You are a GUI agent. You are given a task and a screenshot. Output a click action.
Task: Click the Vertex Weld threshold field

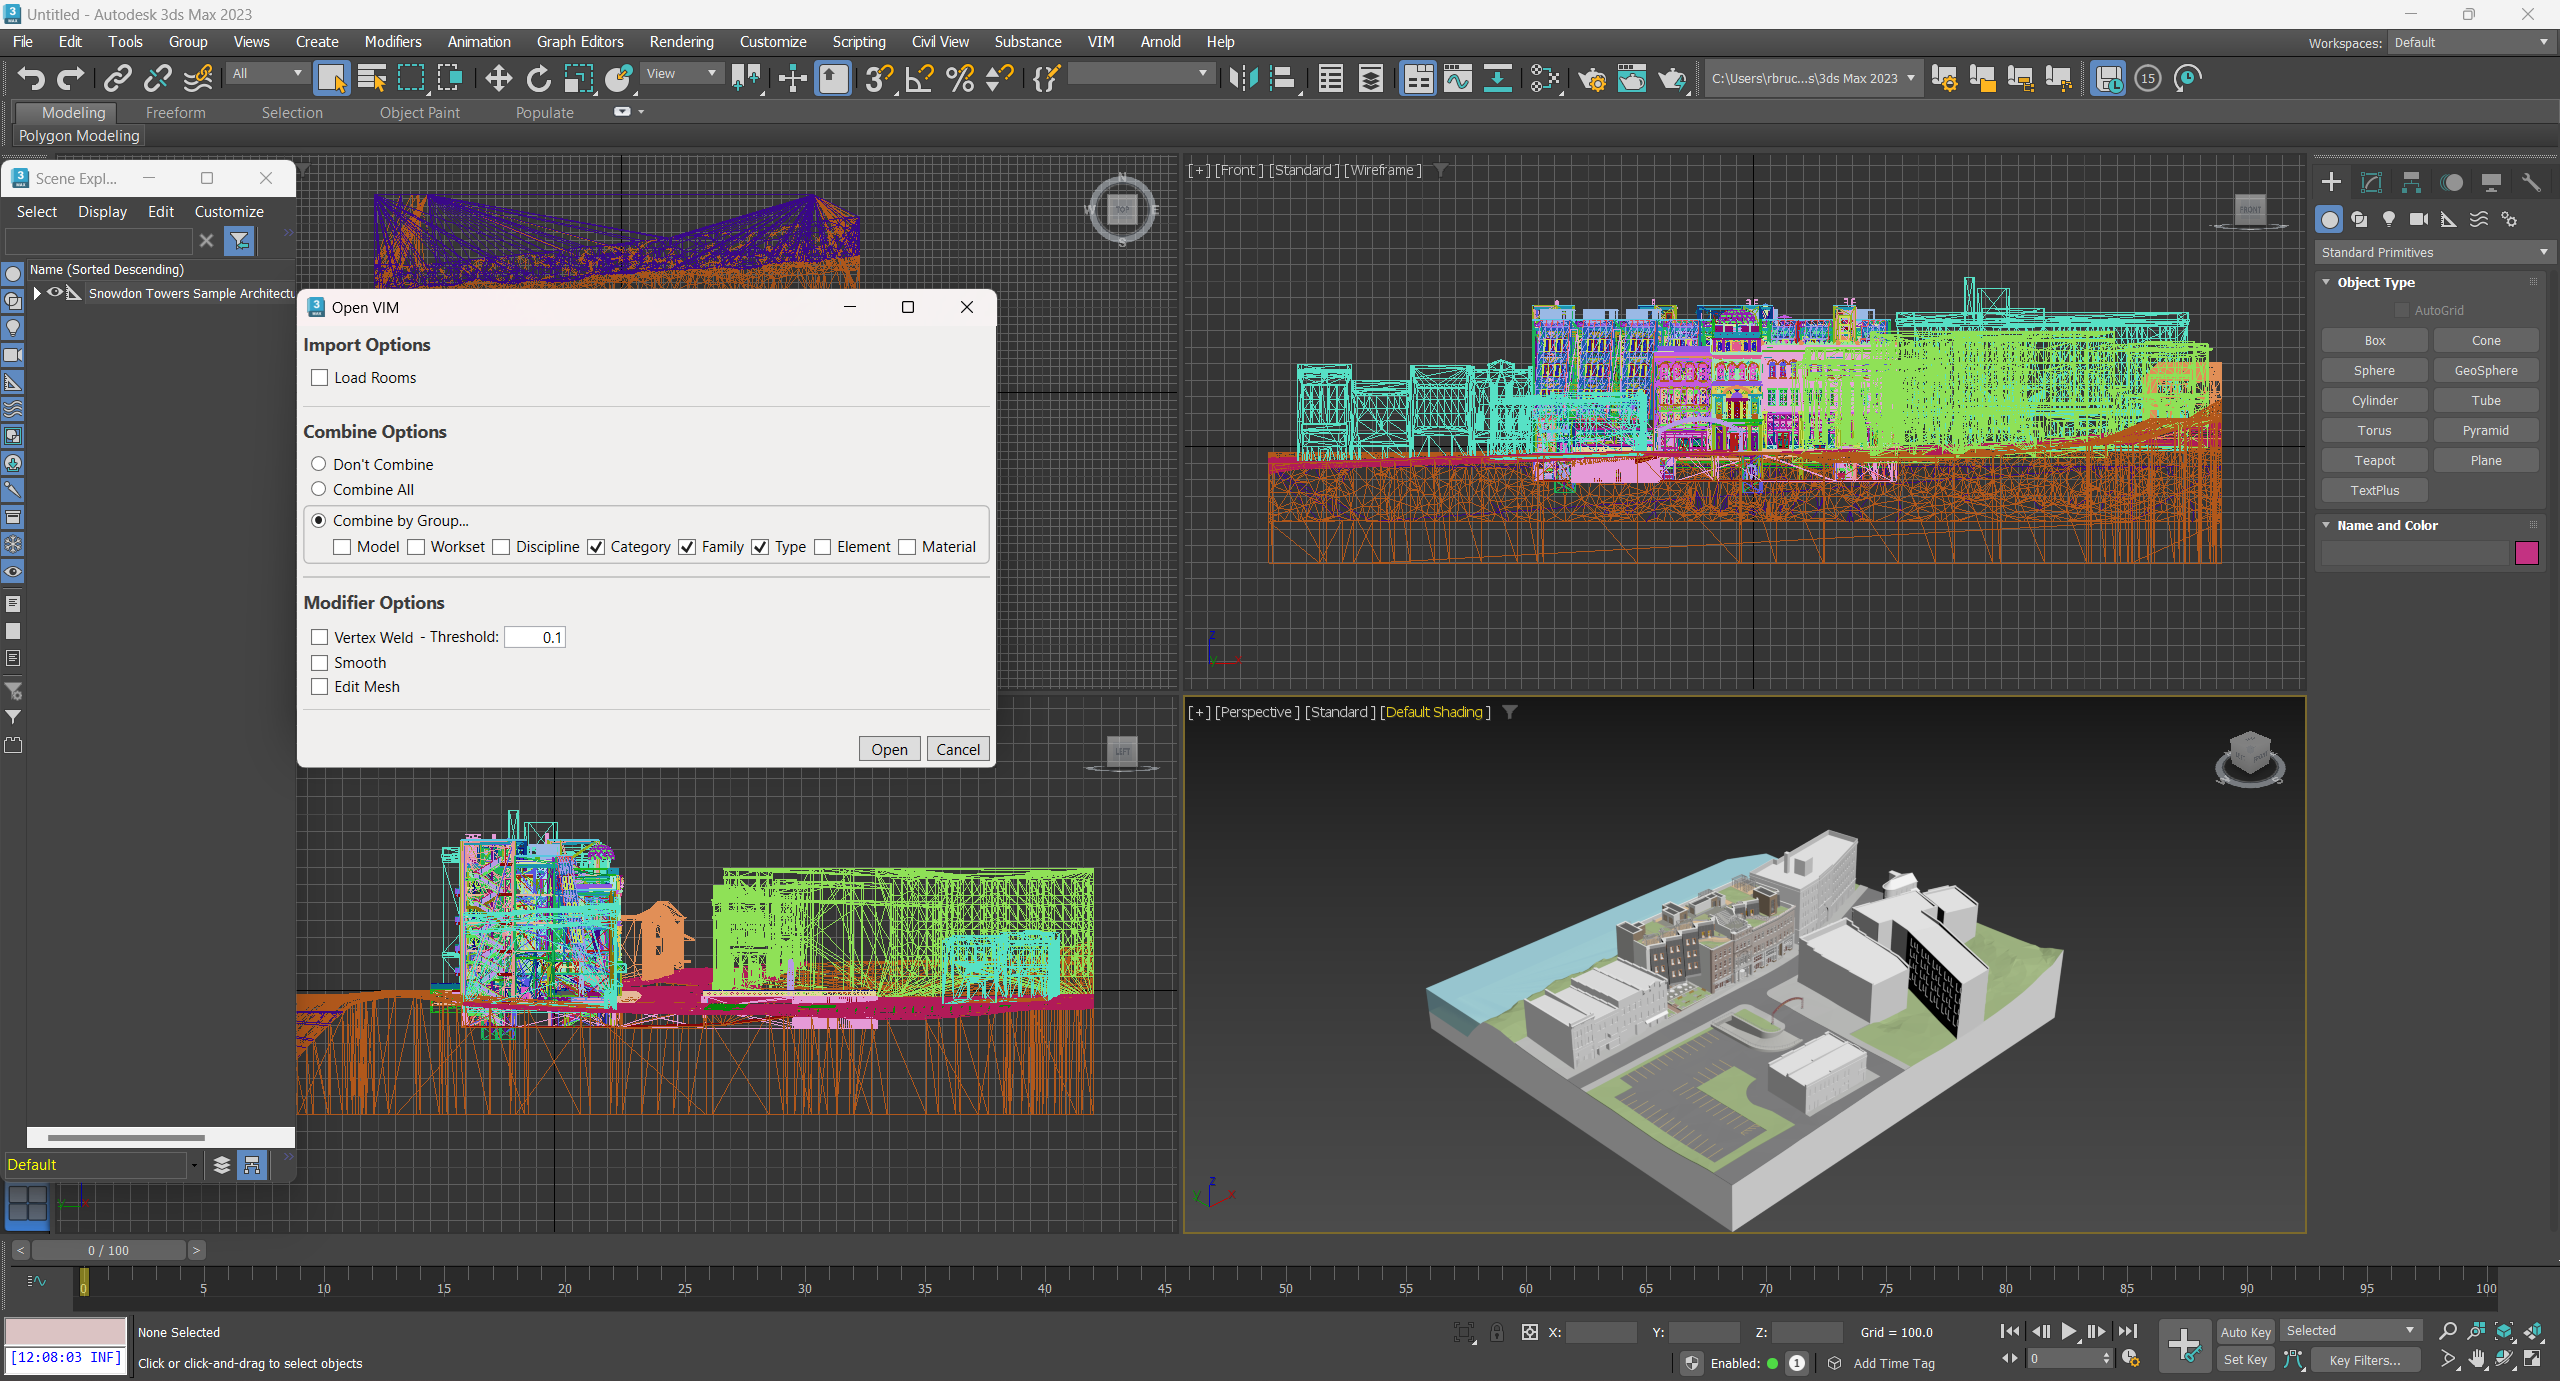[535, 637]
